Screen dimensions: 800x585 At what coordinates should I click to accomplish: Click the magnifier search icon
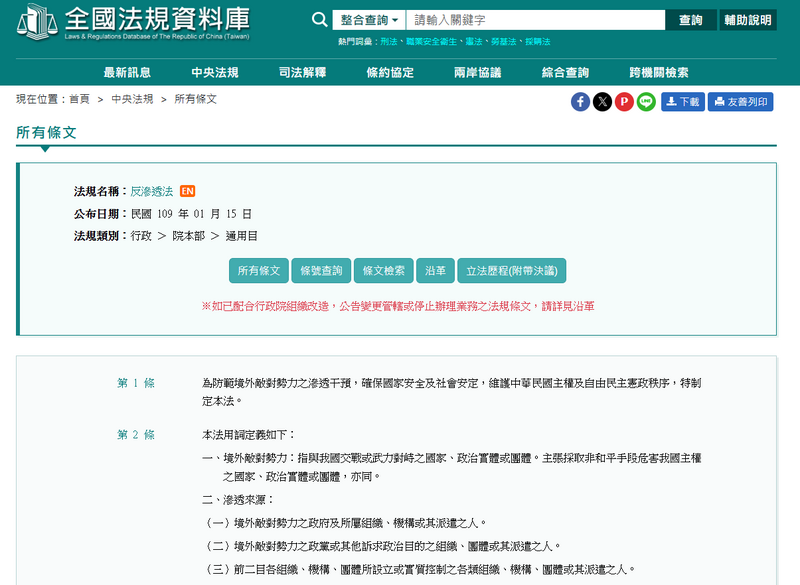319,19
